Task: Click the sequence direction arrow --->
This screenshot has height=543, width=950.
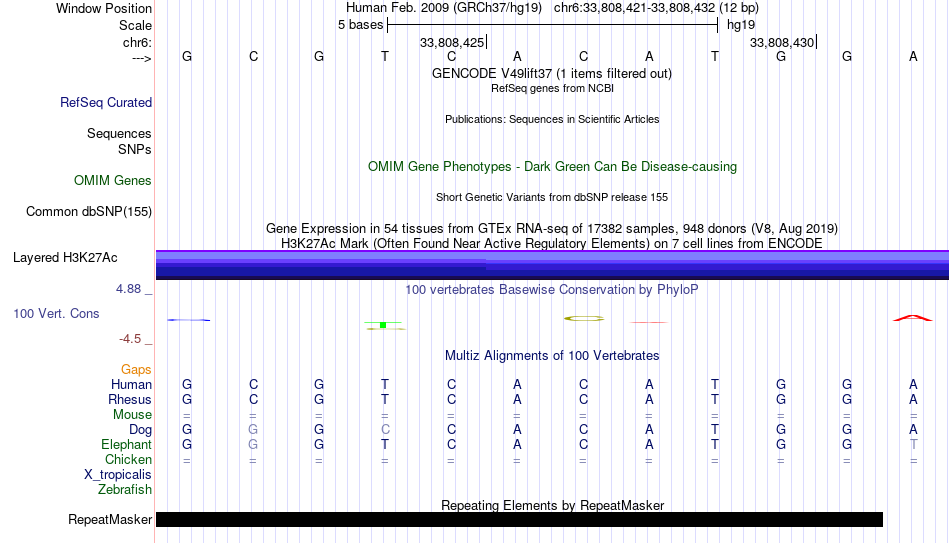Action: point(141,58)
